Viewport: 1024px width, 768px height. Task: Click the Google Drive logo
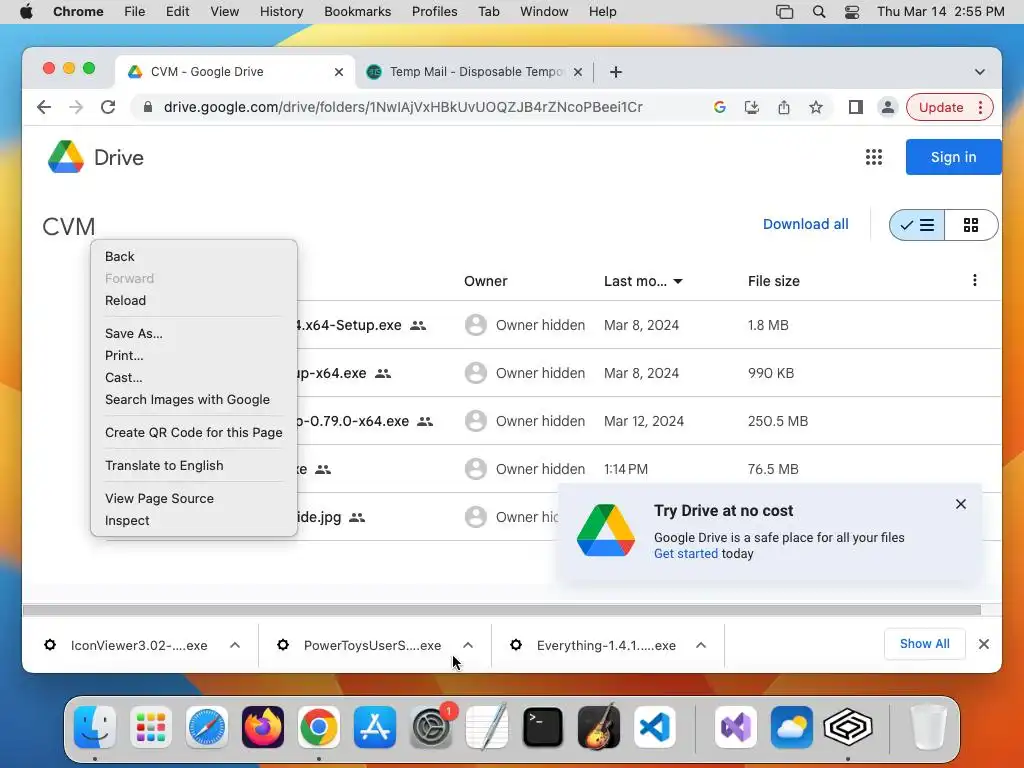66,157
